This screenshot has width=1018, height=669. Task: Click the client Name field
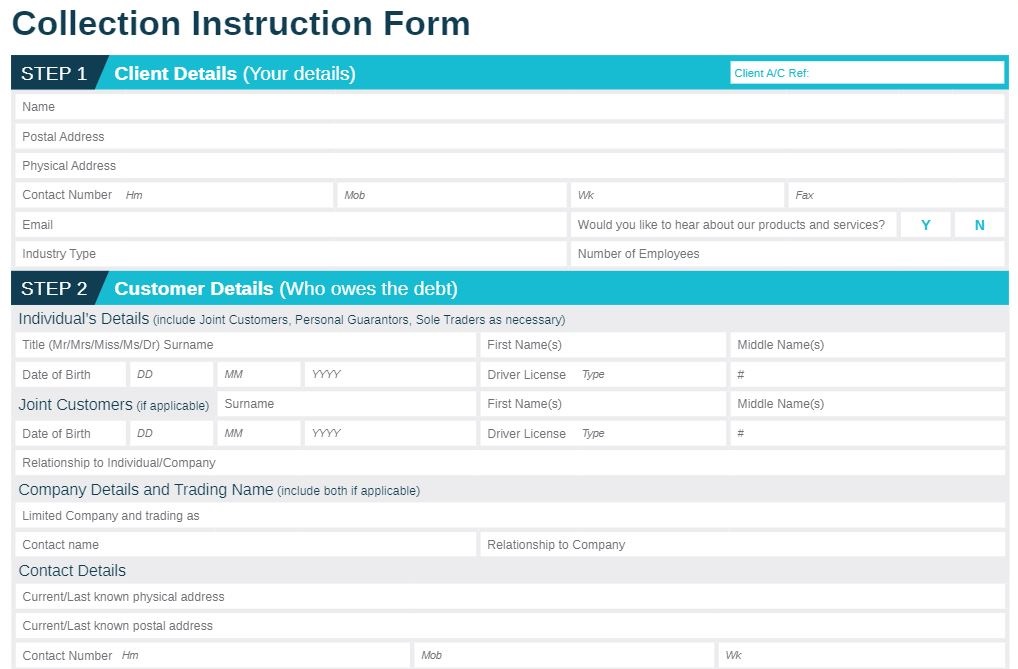pyautogui.click(x=510, y=107)
